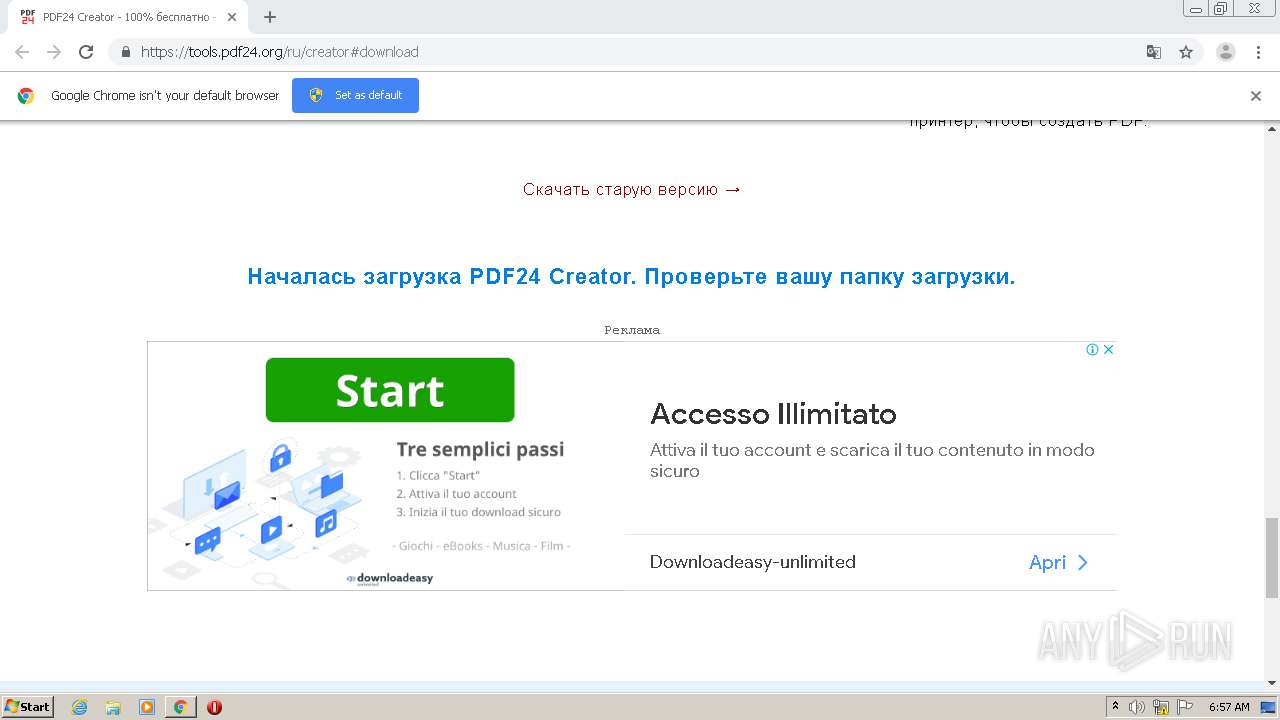Select Chrome in the taskbar
The image size is (1280, 720).
pos(181,707)
